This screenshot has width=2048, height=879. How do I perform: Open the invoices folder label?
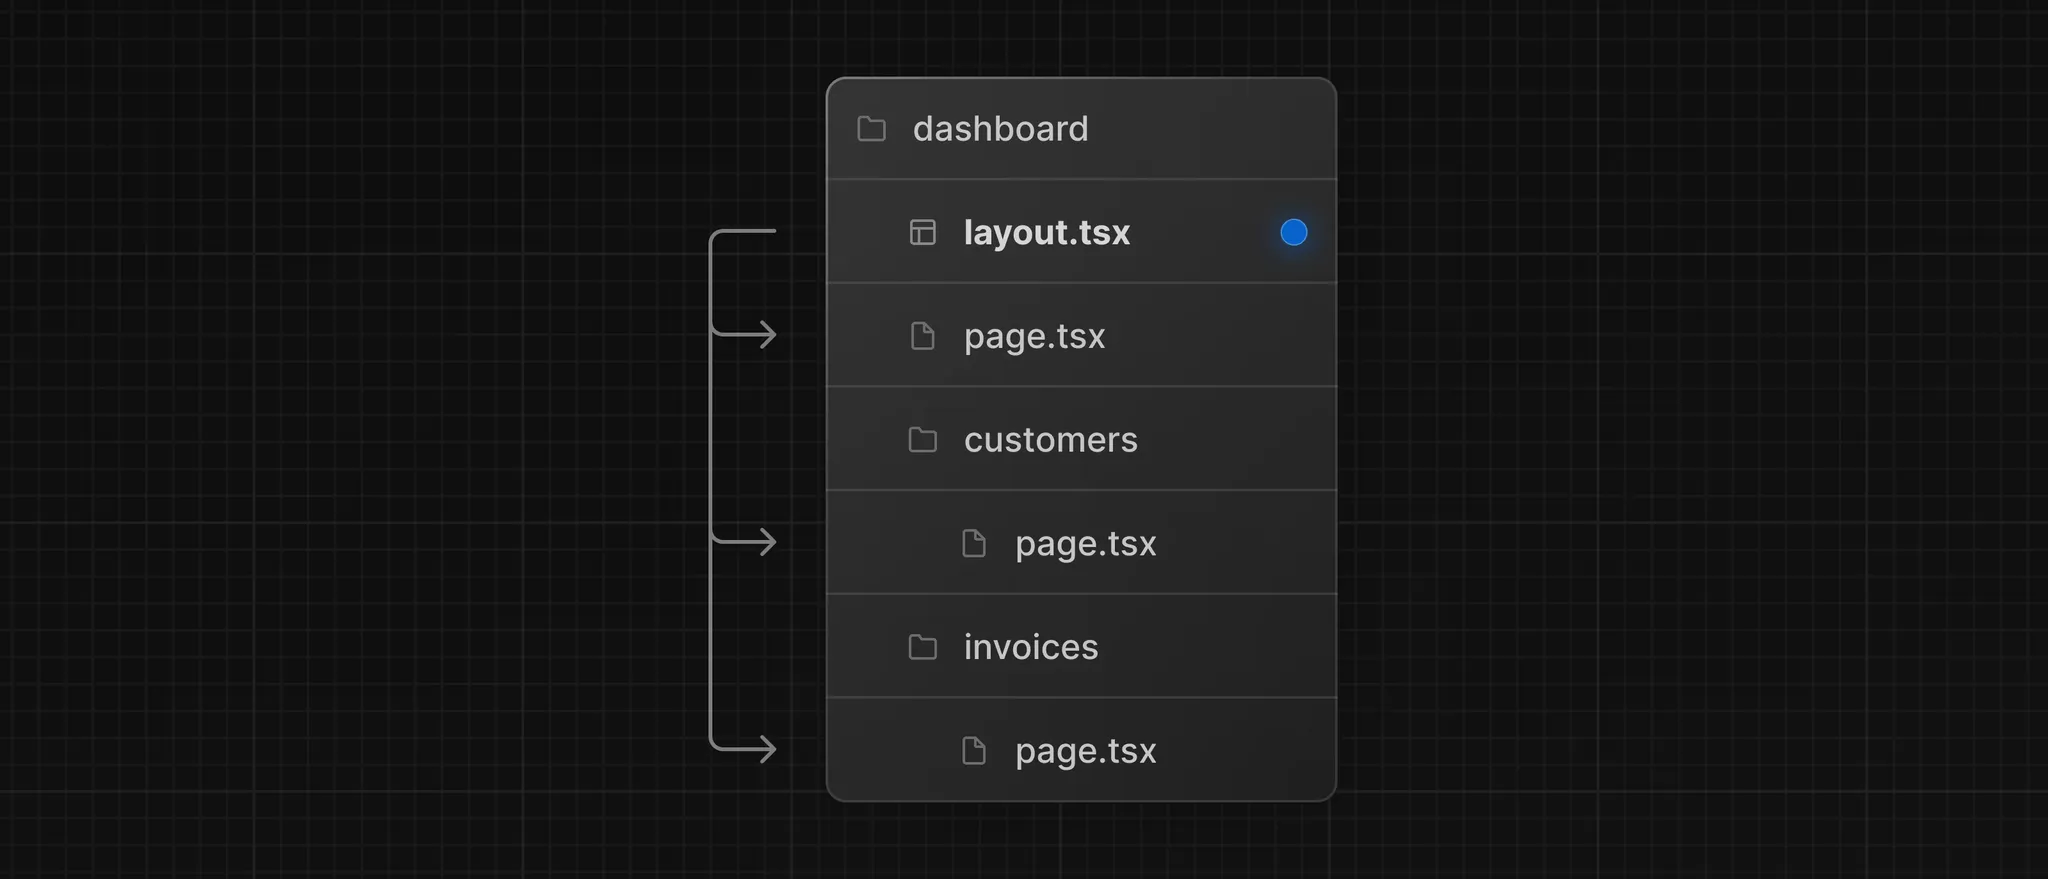pos(1030,647)
